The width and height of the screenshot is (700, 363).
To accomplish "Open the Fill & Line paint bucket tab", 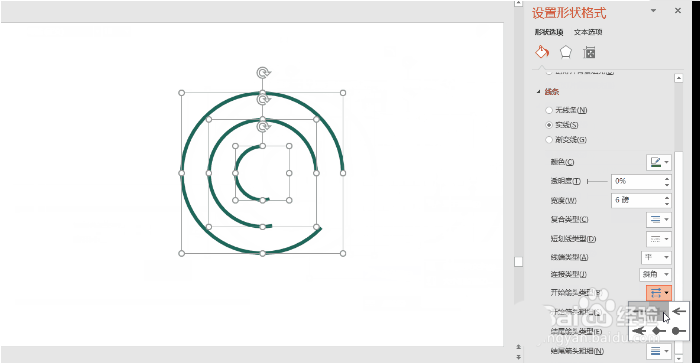I will (x=542, y=52).
